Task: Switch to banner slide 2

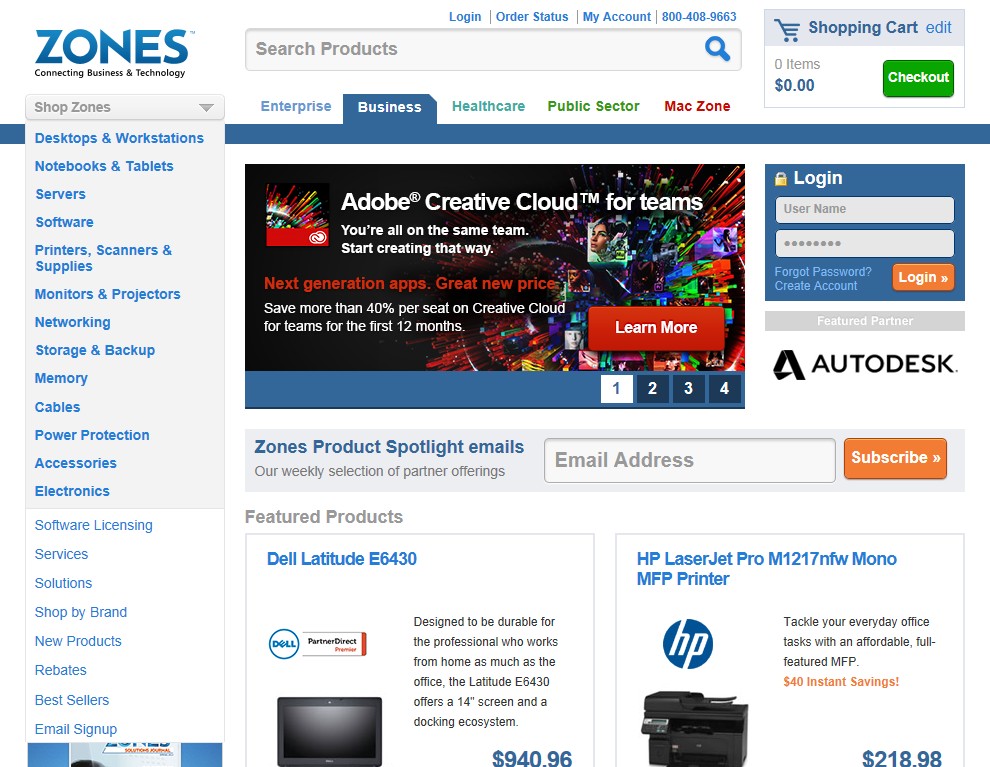Action: click(652, 388)
